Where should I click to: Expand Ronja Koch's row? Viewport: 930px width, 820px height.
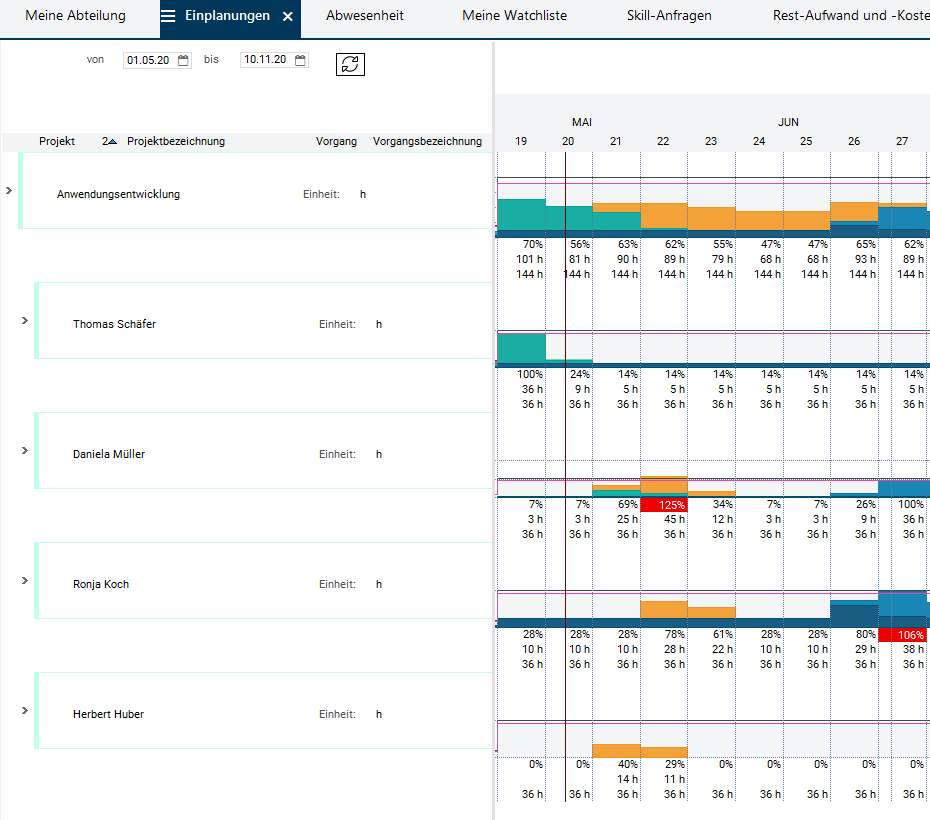(25, 580)
